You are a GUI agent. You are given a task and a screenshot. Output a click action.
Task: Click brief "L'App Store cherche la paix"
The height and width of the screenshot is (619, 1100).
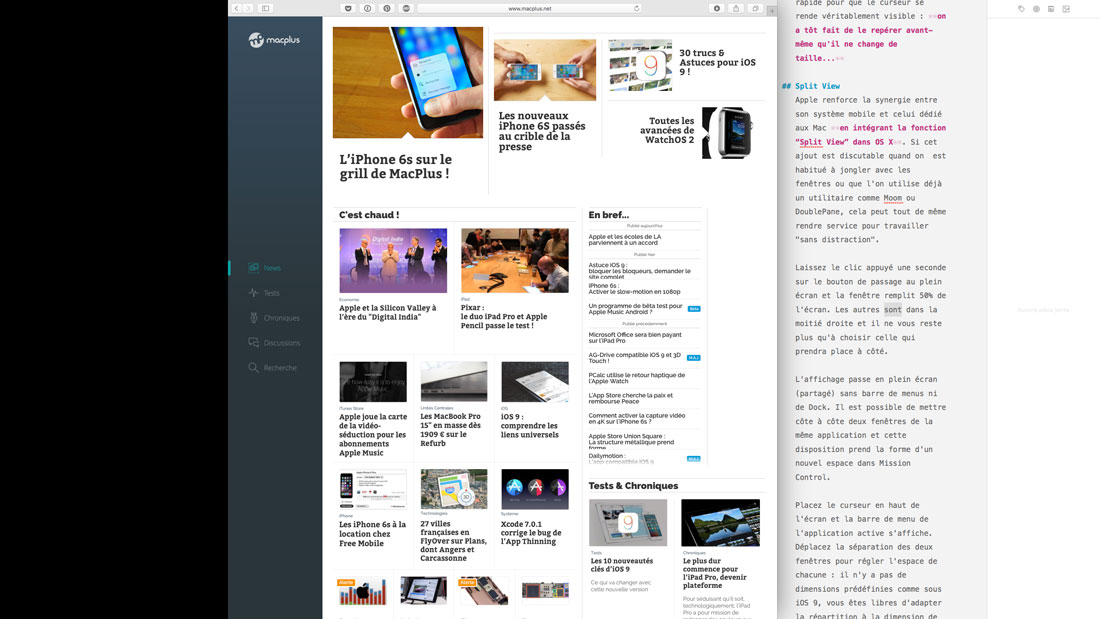(630, 398)
